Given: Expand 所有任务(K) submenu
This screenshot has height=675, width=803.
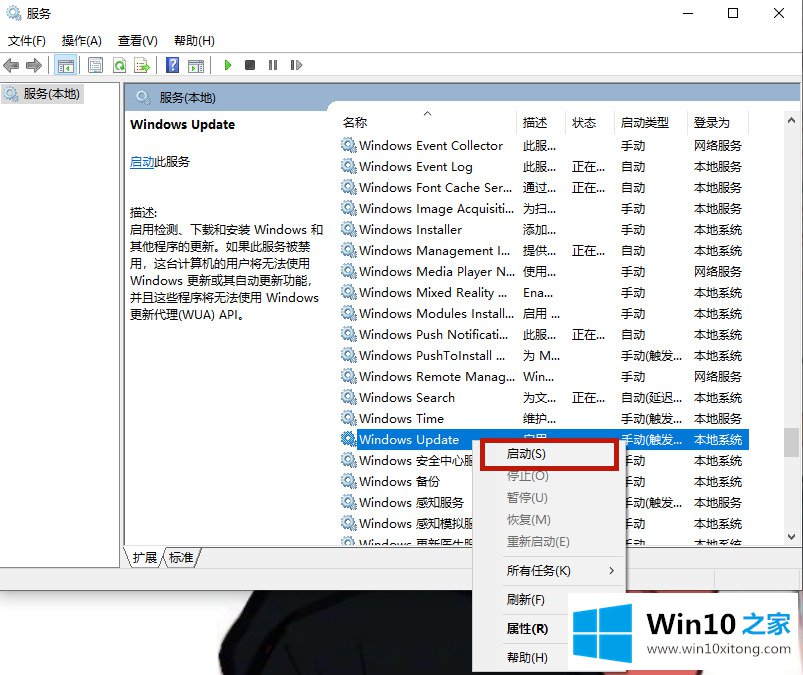Looking at the screenshot, I should 548,571.
